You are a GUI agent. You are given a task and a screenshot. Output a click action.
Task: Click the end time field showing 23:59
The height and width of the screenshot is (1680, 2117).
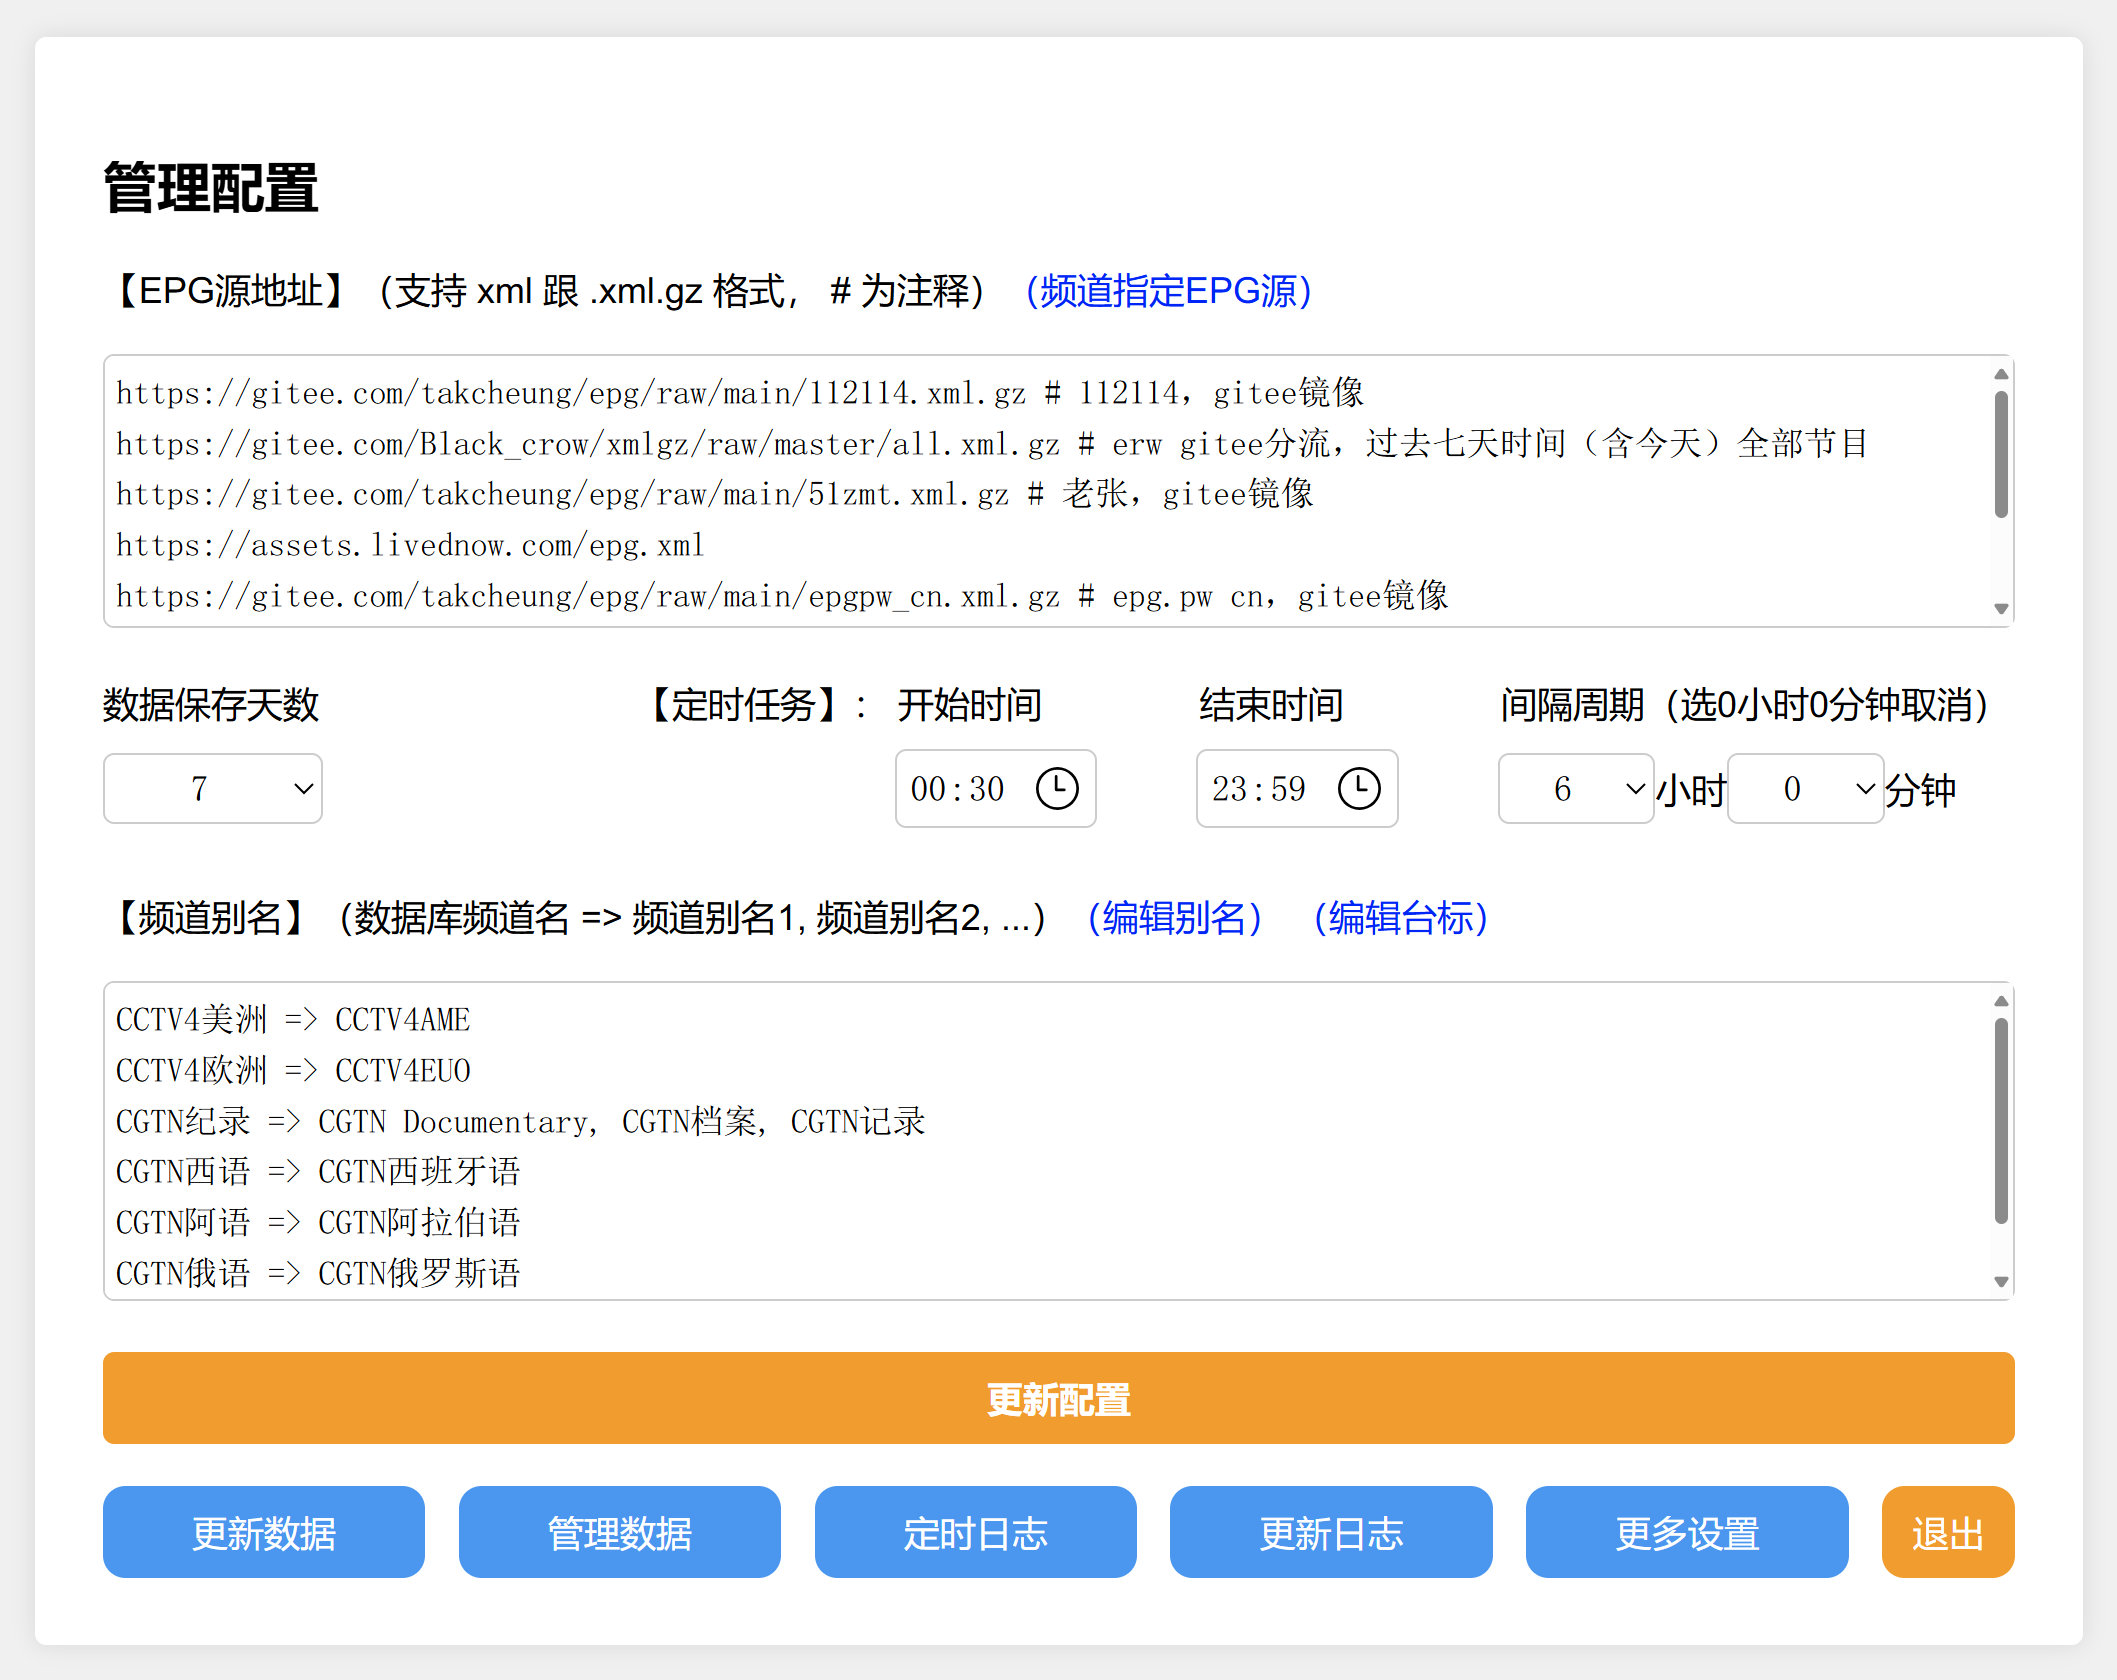click(x=1297, y=789)
